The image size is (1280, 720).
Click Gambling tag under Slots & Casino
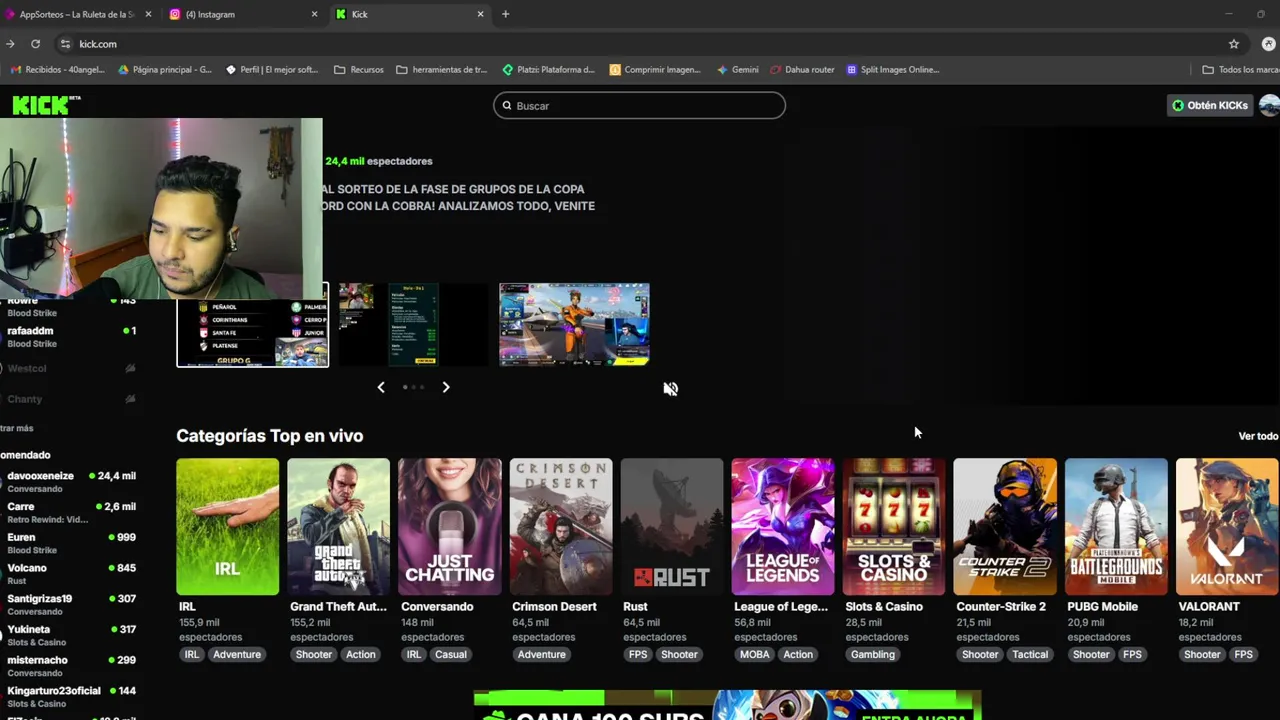click(872, 655)
